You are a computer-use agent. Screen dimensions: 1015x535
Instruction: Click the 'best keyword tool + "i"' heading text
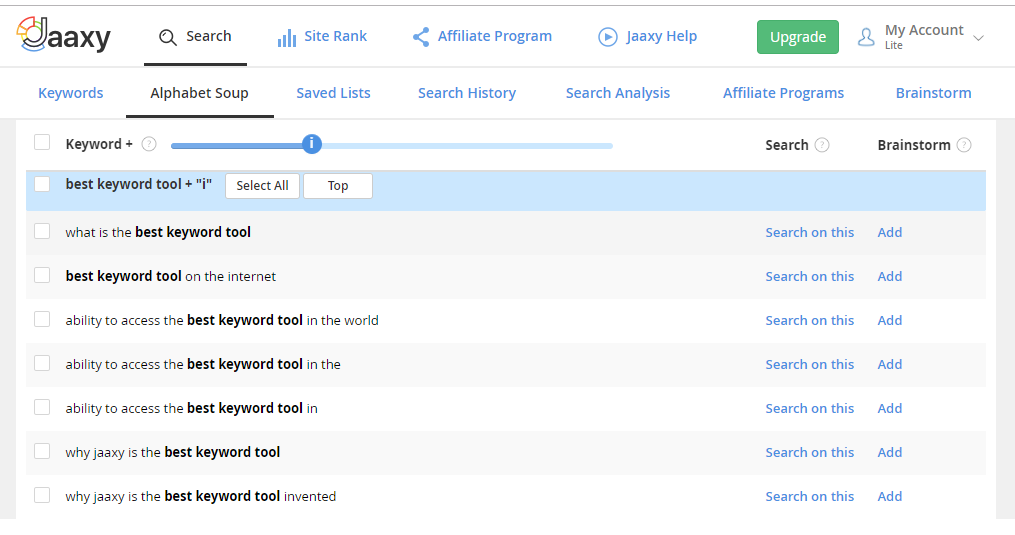coord(139,185)
